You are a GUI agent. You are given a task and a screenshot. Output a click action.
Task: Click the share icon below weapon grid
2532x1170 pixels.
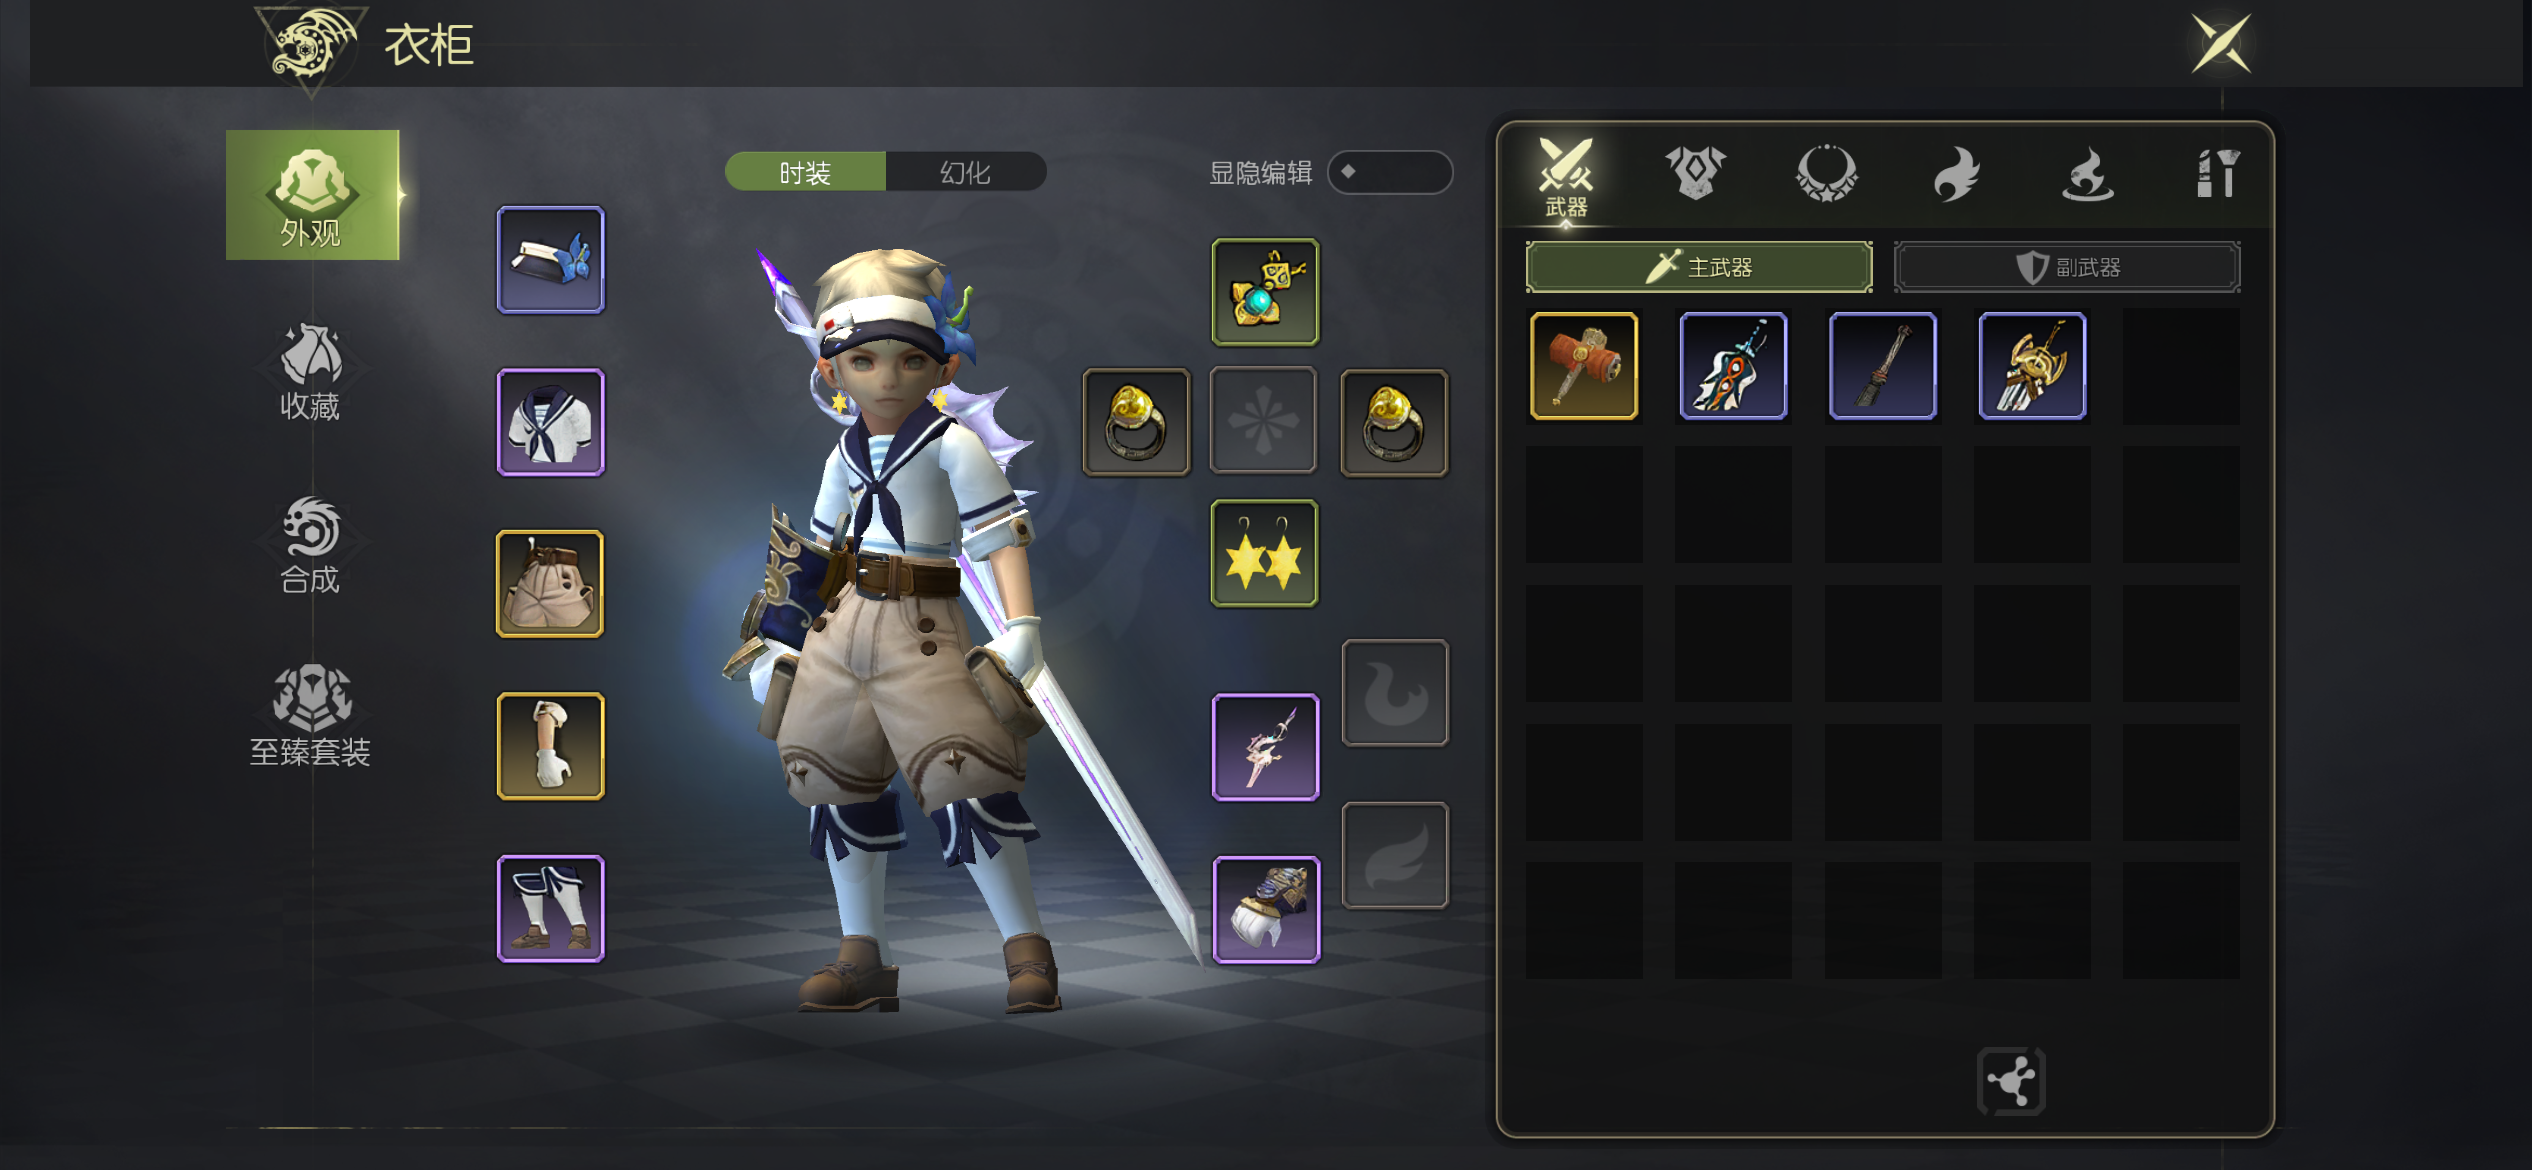(2011, 1081)
